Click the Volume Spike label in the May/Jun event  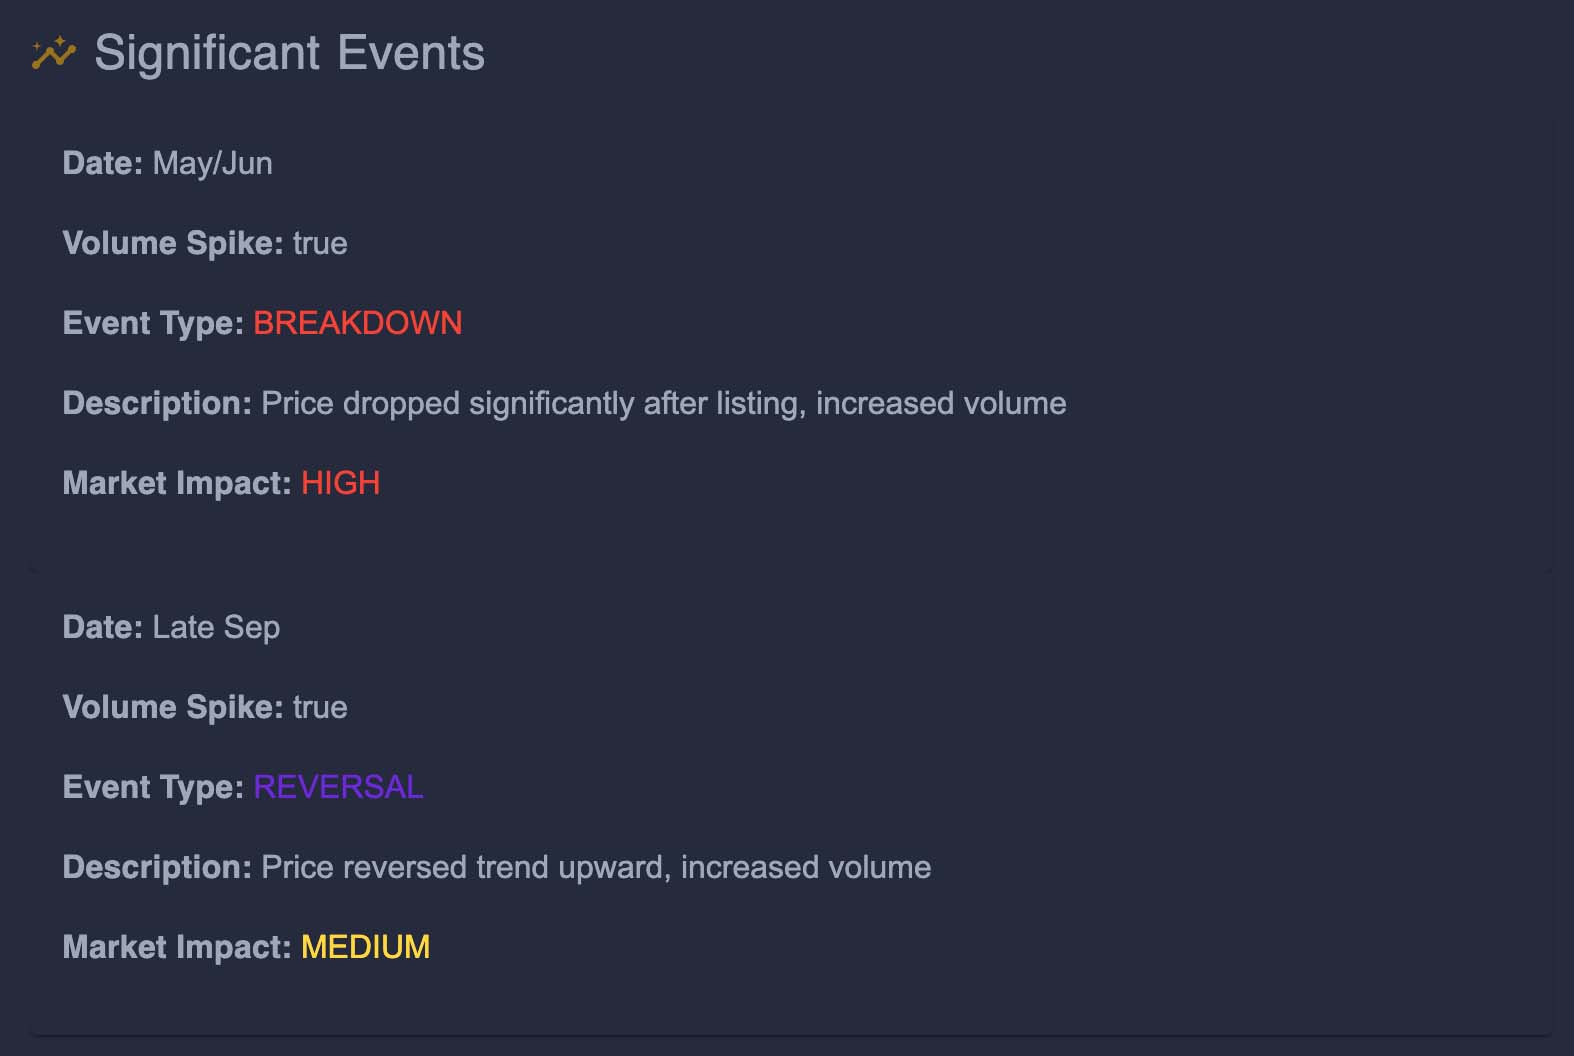172,243
